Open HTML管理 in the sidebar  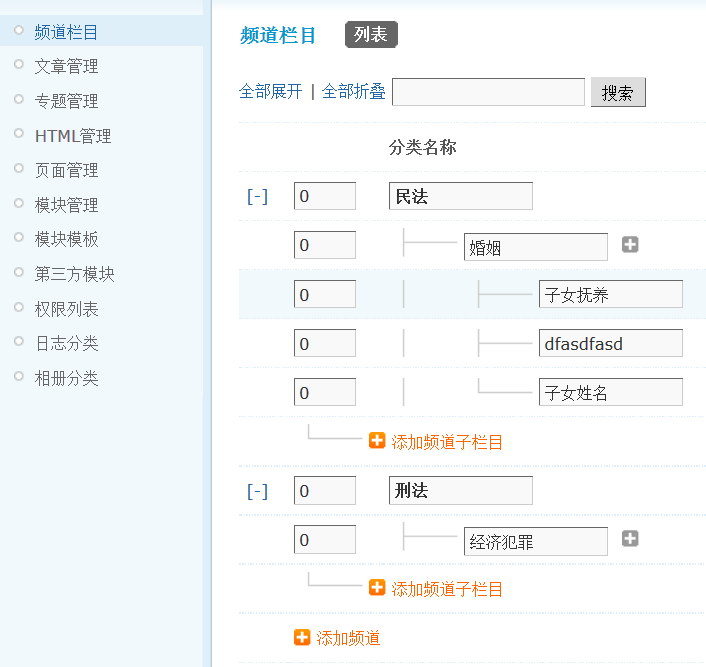point(72,136)
